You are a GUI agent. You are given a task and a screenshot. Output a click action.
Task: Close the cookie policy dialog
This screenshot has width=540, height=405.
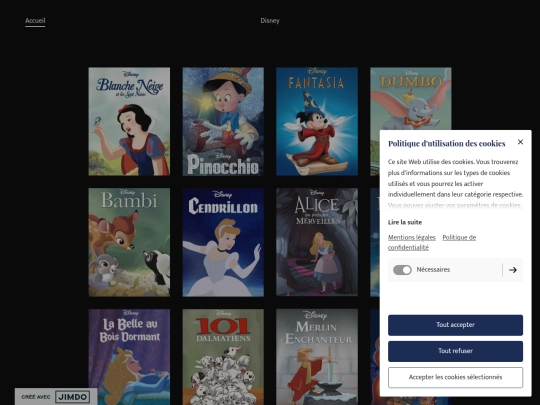point(520,142)
